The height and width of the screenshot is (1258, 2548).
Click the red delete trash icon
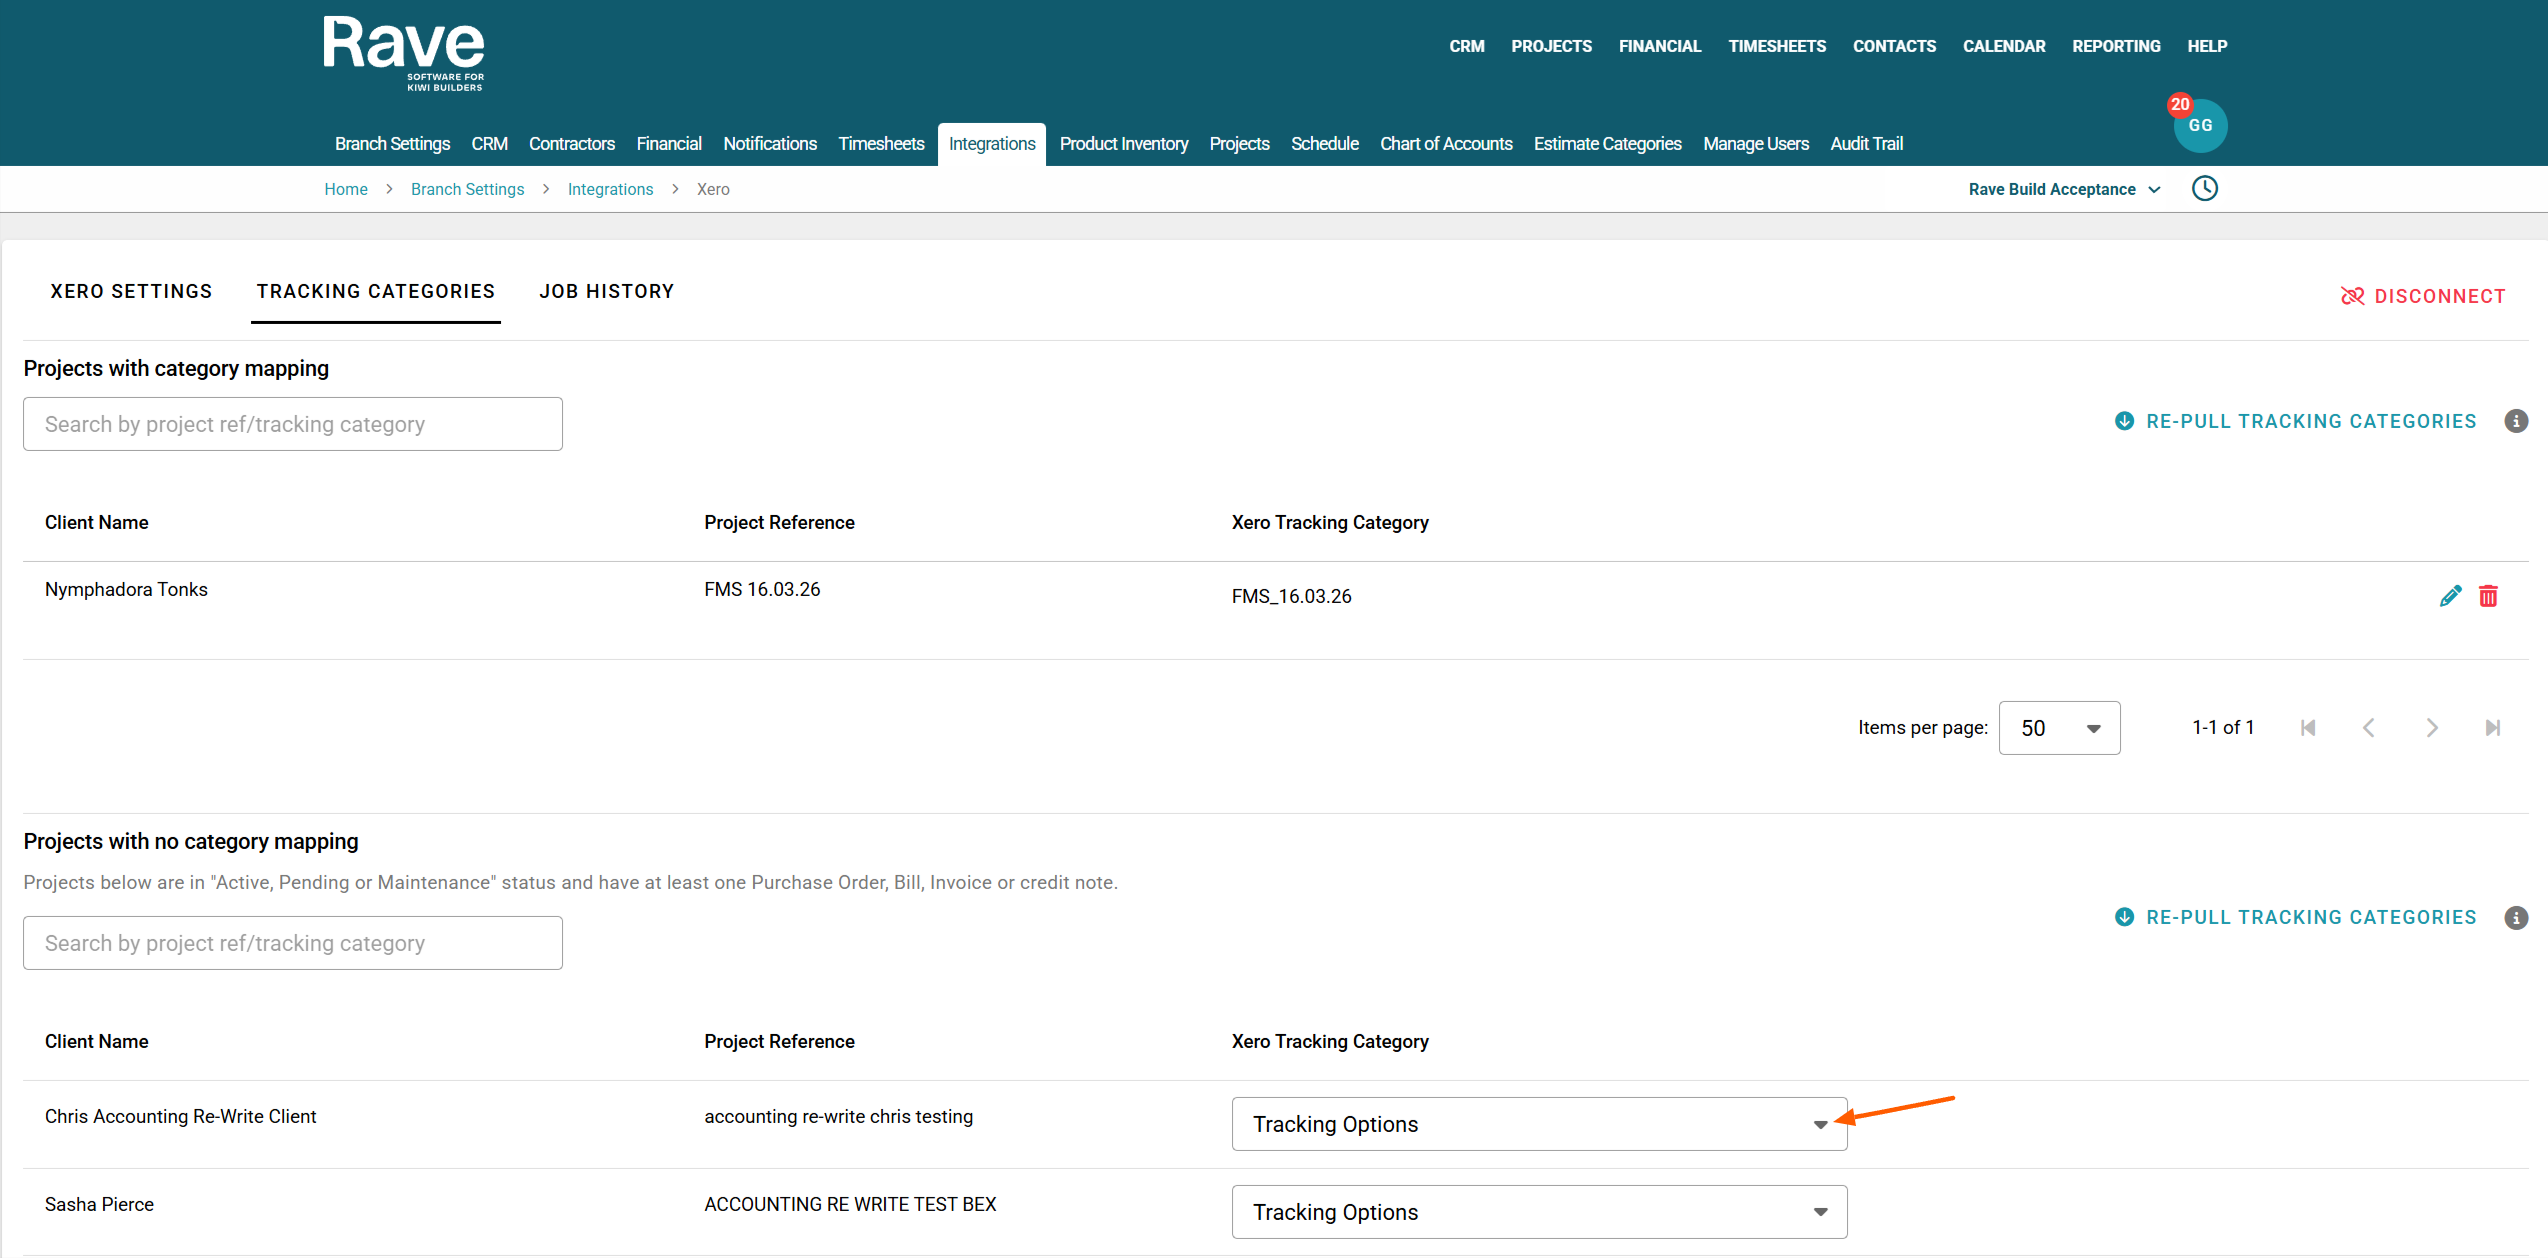(2488, 596)
